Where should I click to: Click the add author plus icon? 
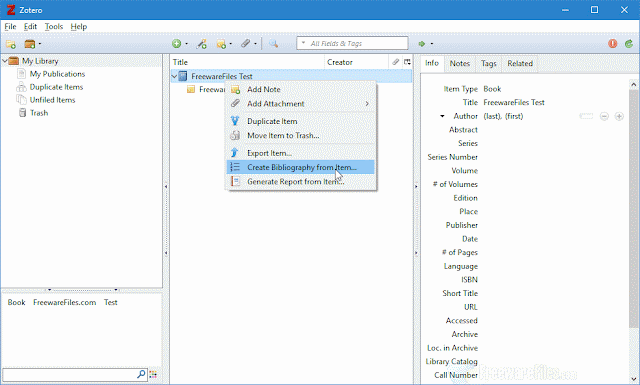point(619,116)
